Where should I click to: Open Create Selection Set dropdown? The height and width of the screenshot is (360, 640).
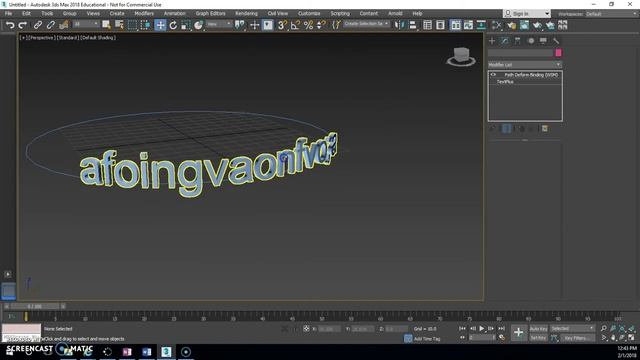366,24
